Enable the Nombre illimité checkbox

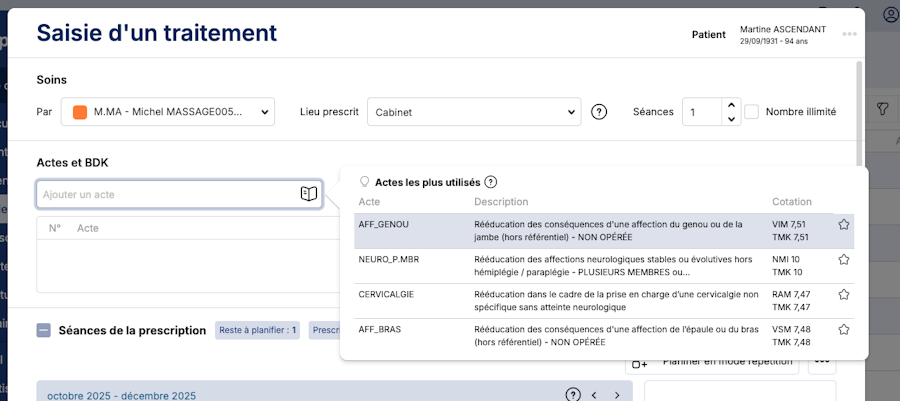752,112
